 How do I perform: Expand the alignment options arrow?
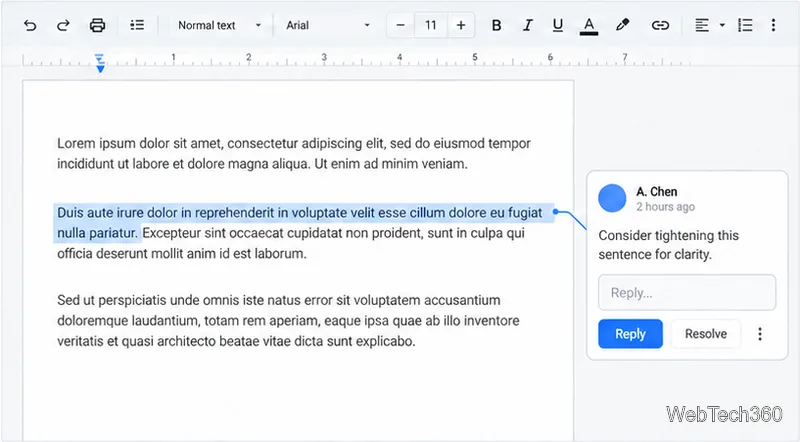[722, 25]
